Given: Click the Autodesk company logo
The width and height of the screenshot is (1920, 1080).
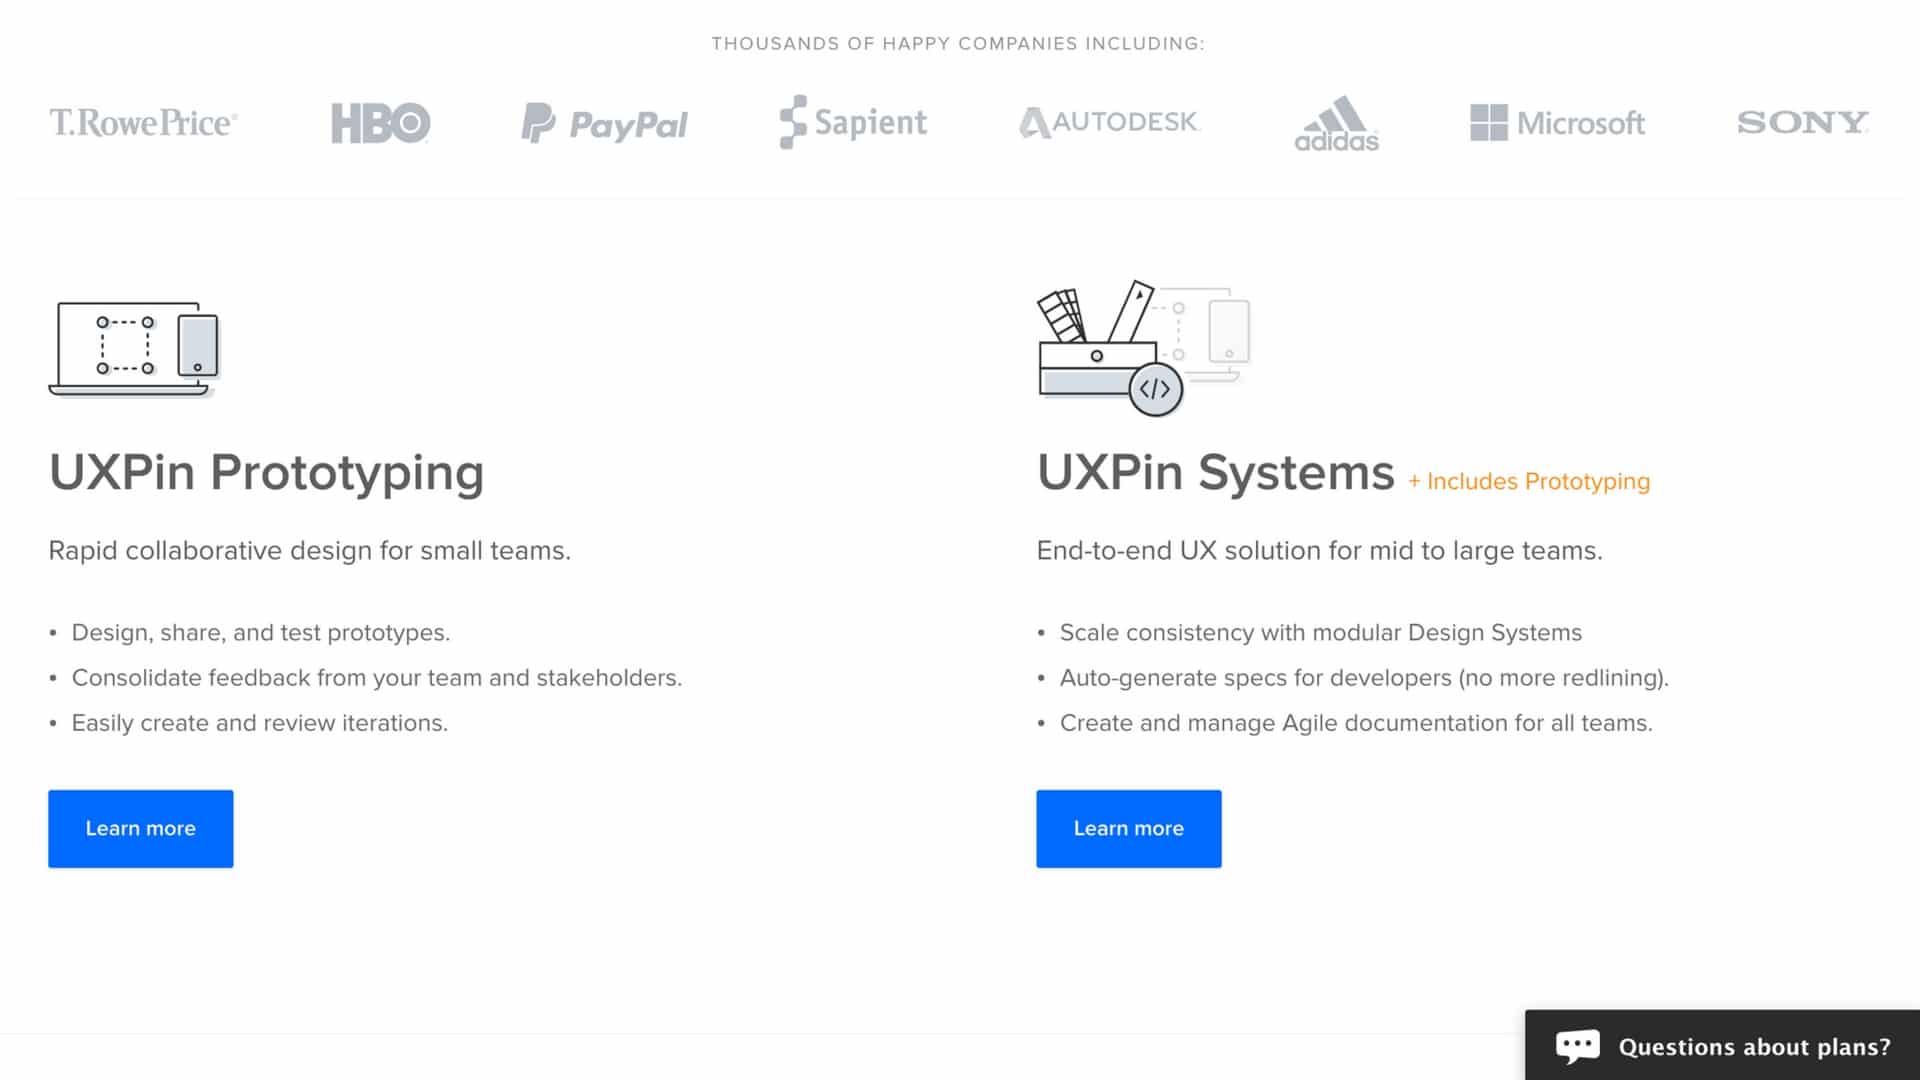Looking at the screenshot, I should coord(1106,121).
